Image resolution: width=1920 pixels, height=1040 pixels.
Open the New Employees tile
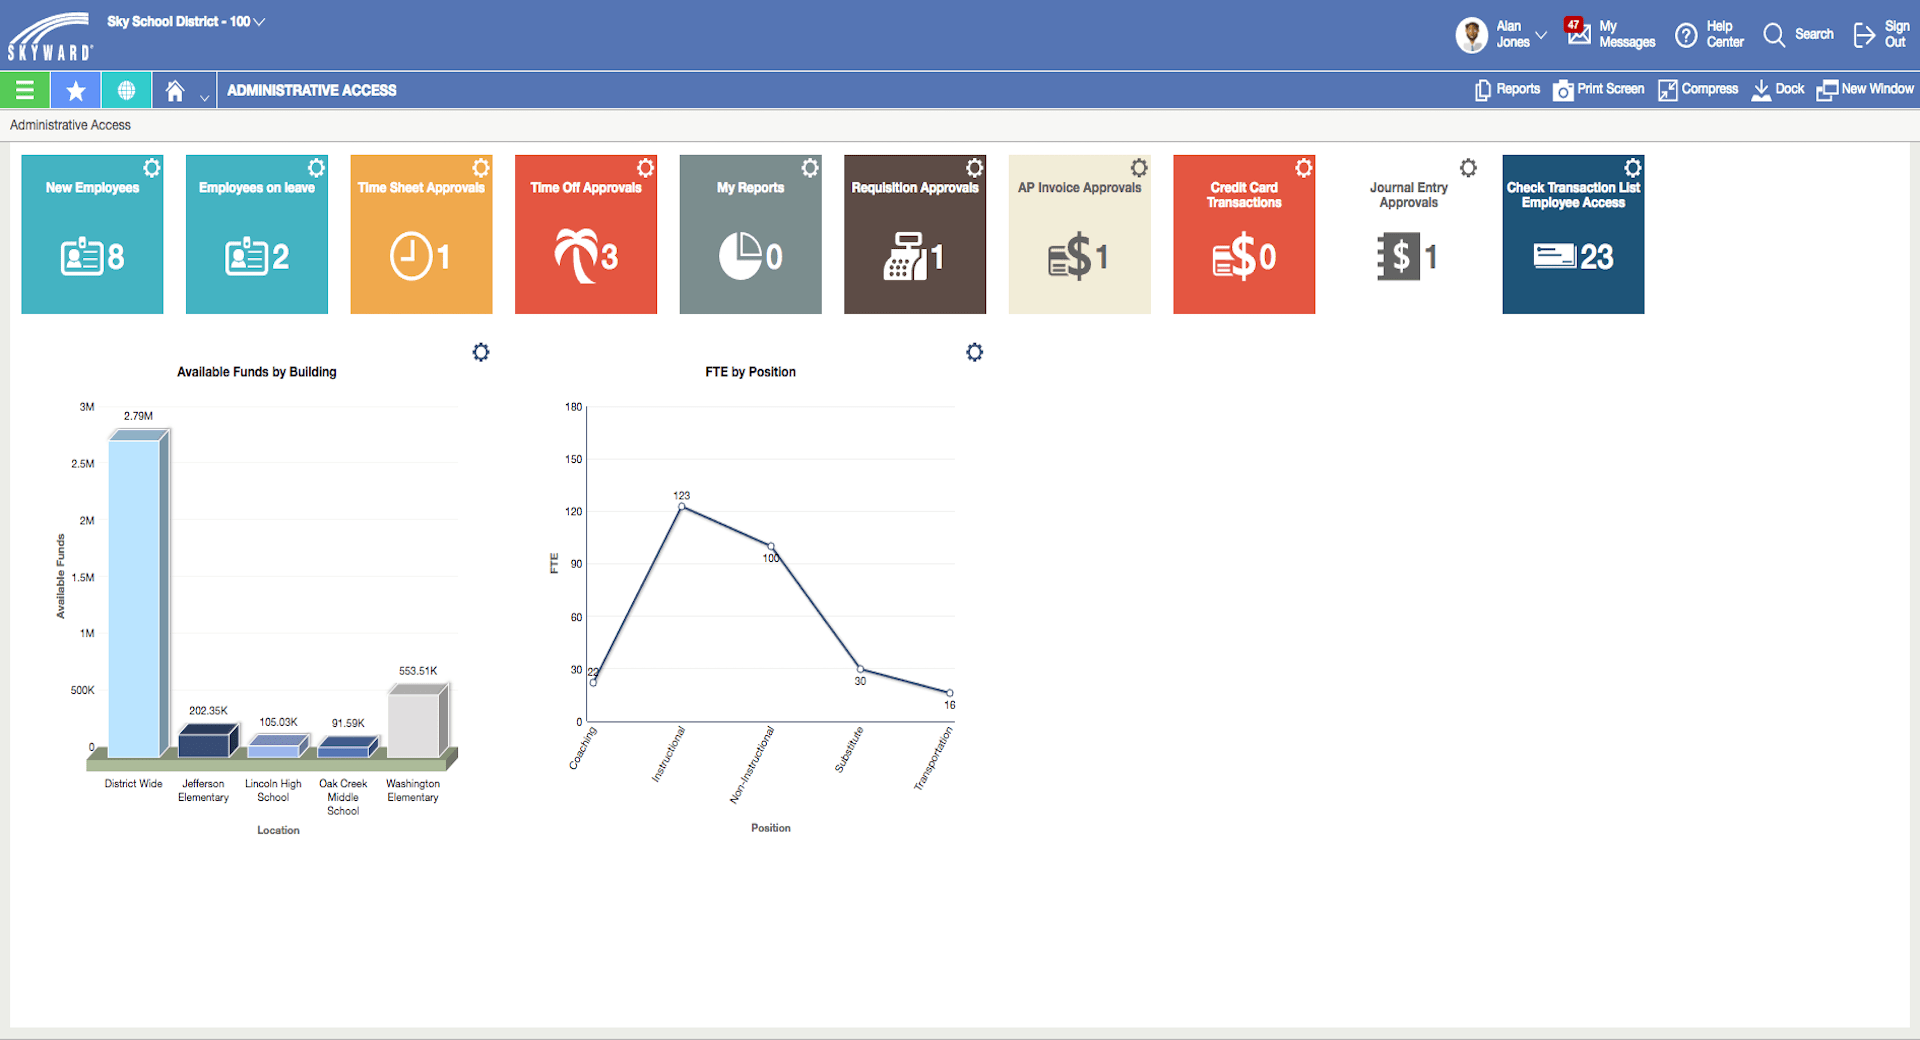click(92, 234)
